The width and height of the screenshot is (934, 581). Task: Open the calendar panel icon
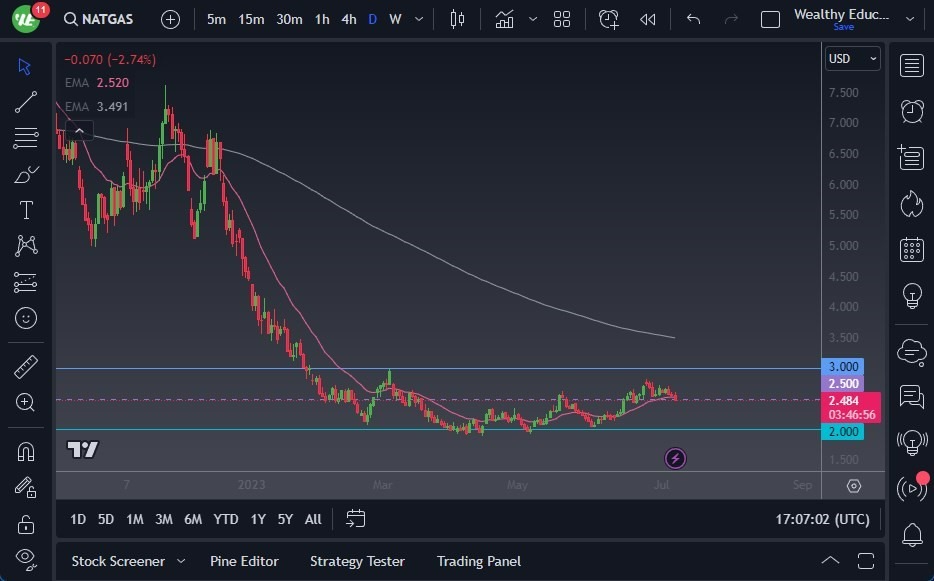[911, 249]
